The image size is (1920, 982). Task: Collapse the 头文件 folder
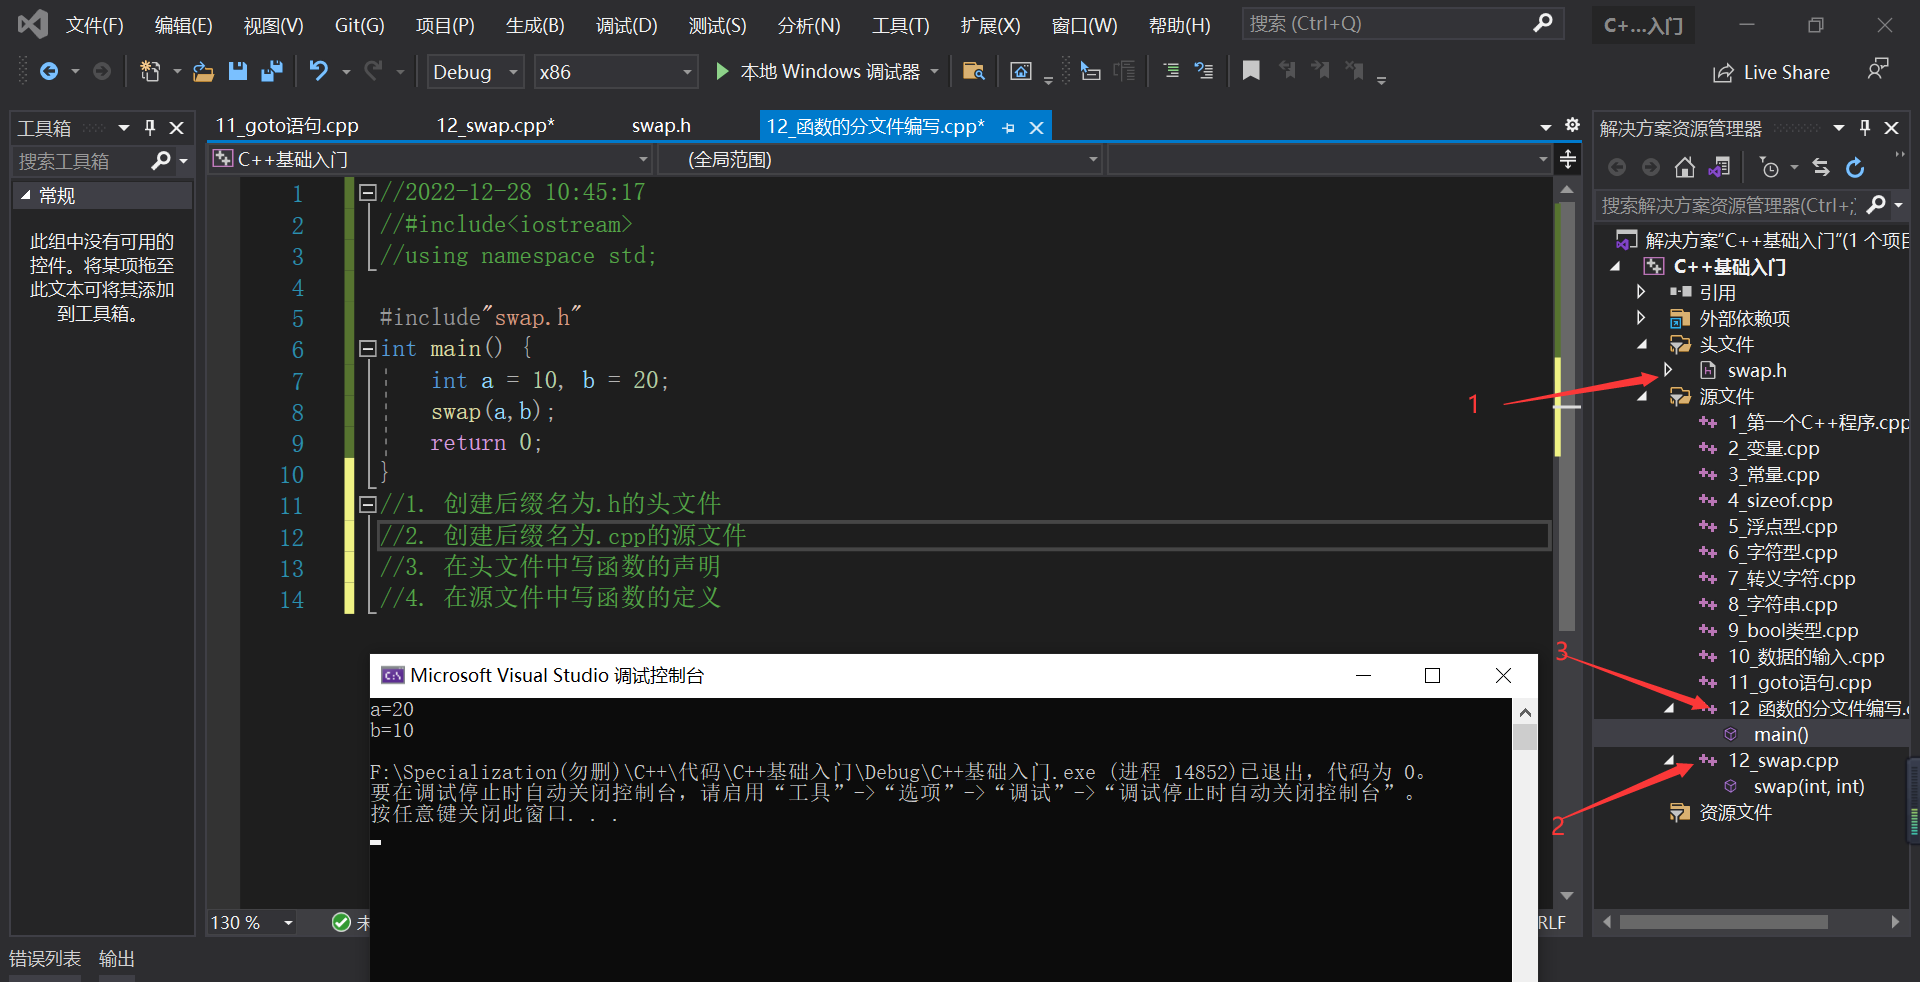tap(1642, 344)
